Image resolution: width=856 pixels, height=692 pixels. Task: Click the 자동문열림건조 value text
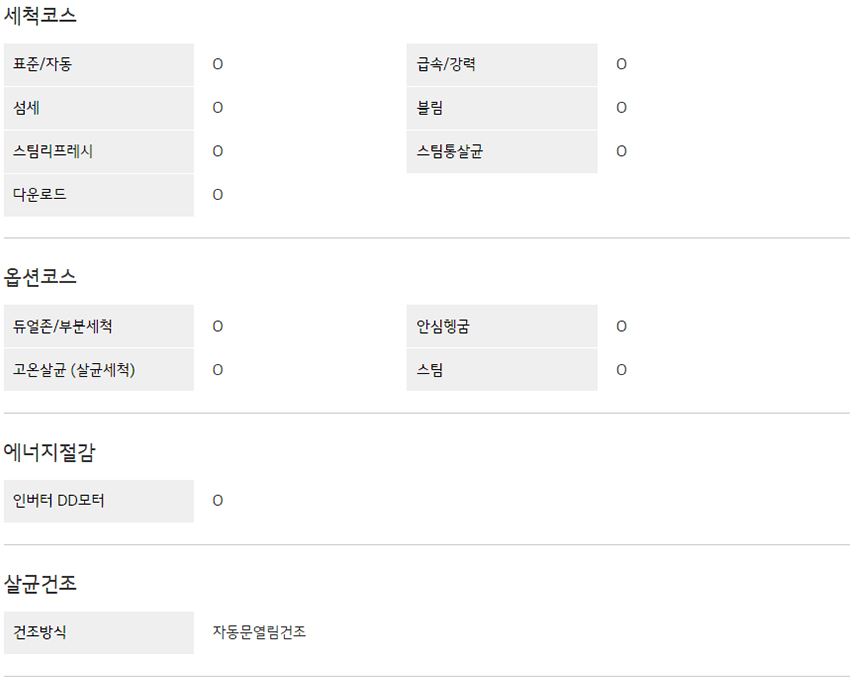[x=259, y=633]
